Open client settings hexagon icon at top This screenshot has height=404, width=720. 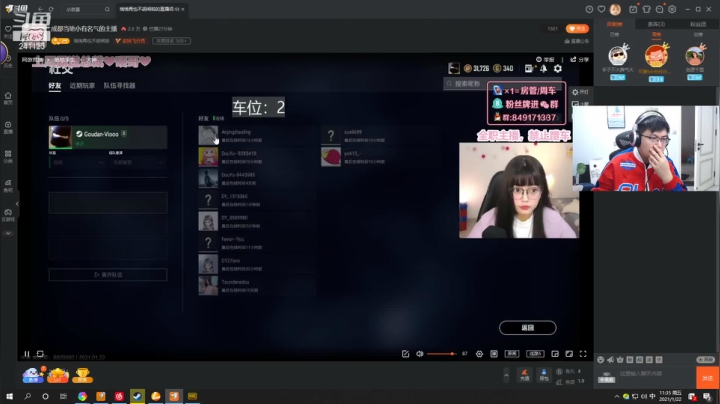tap(672, 9)
